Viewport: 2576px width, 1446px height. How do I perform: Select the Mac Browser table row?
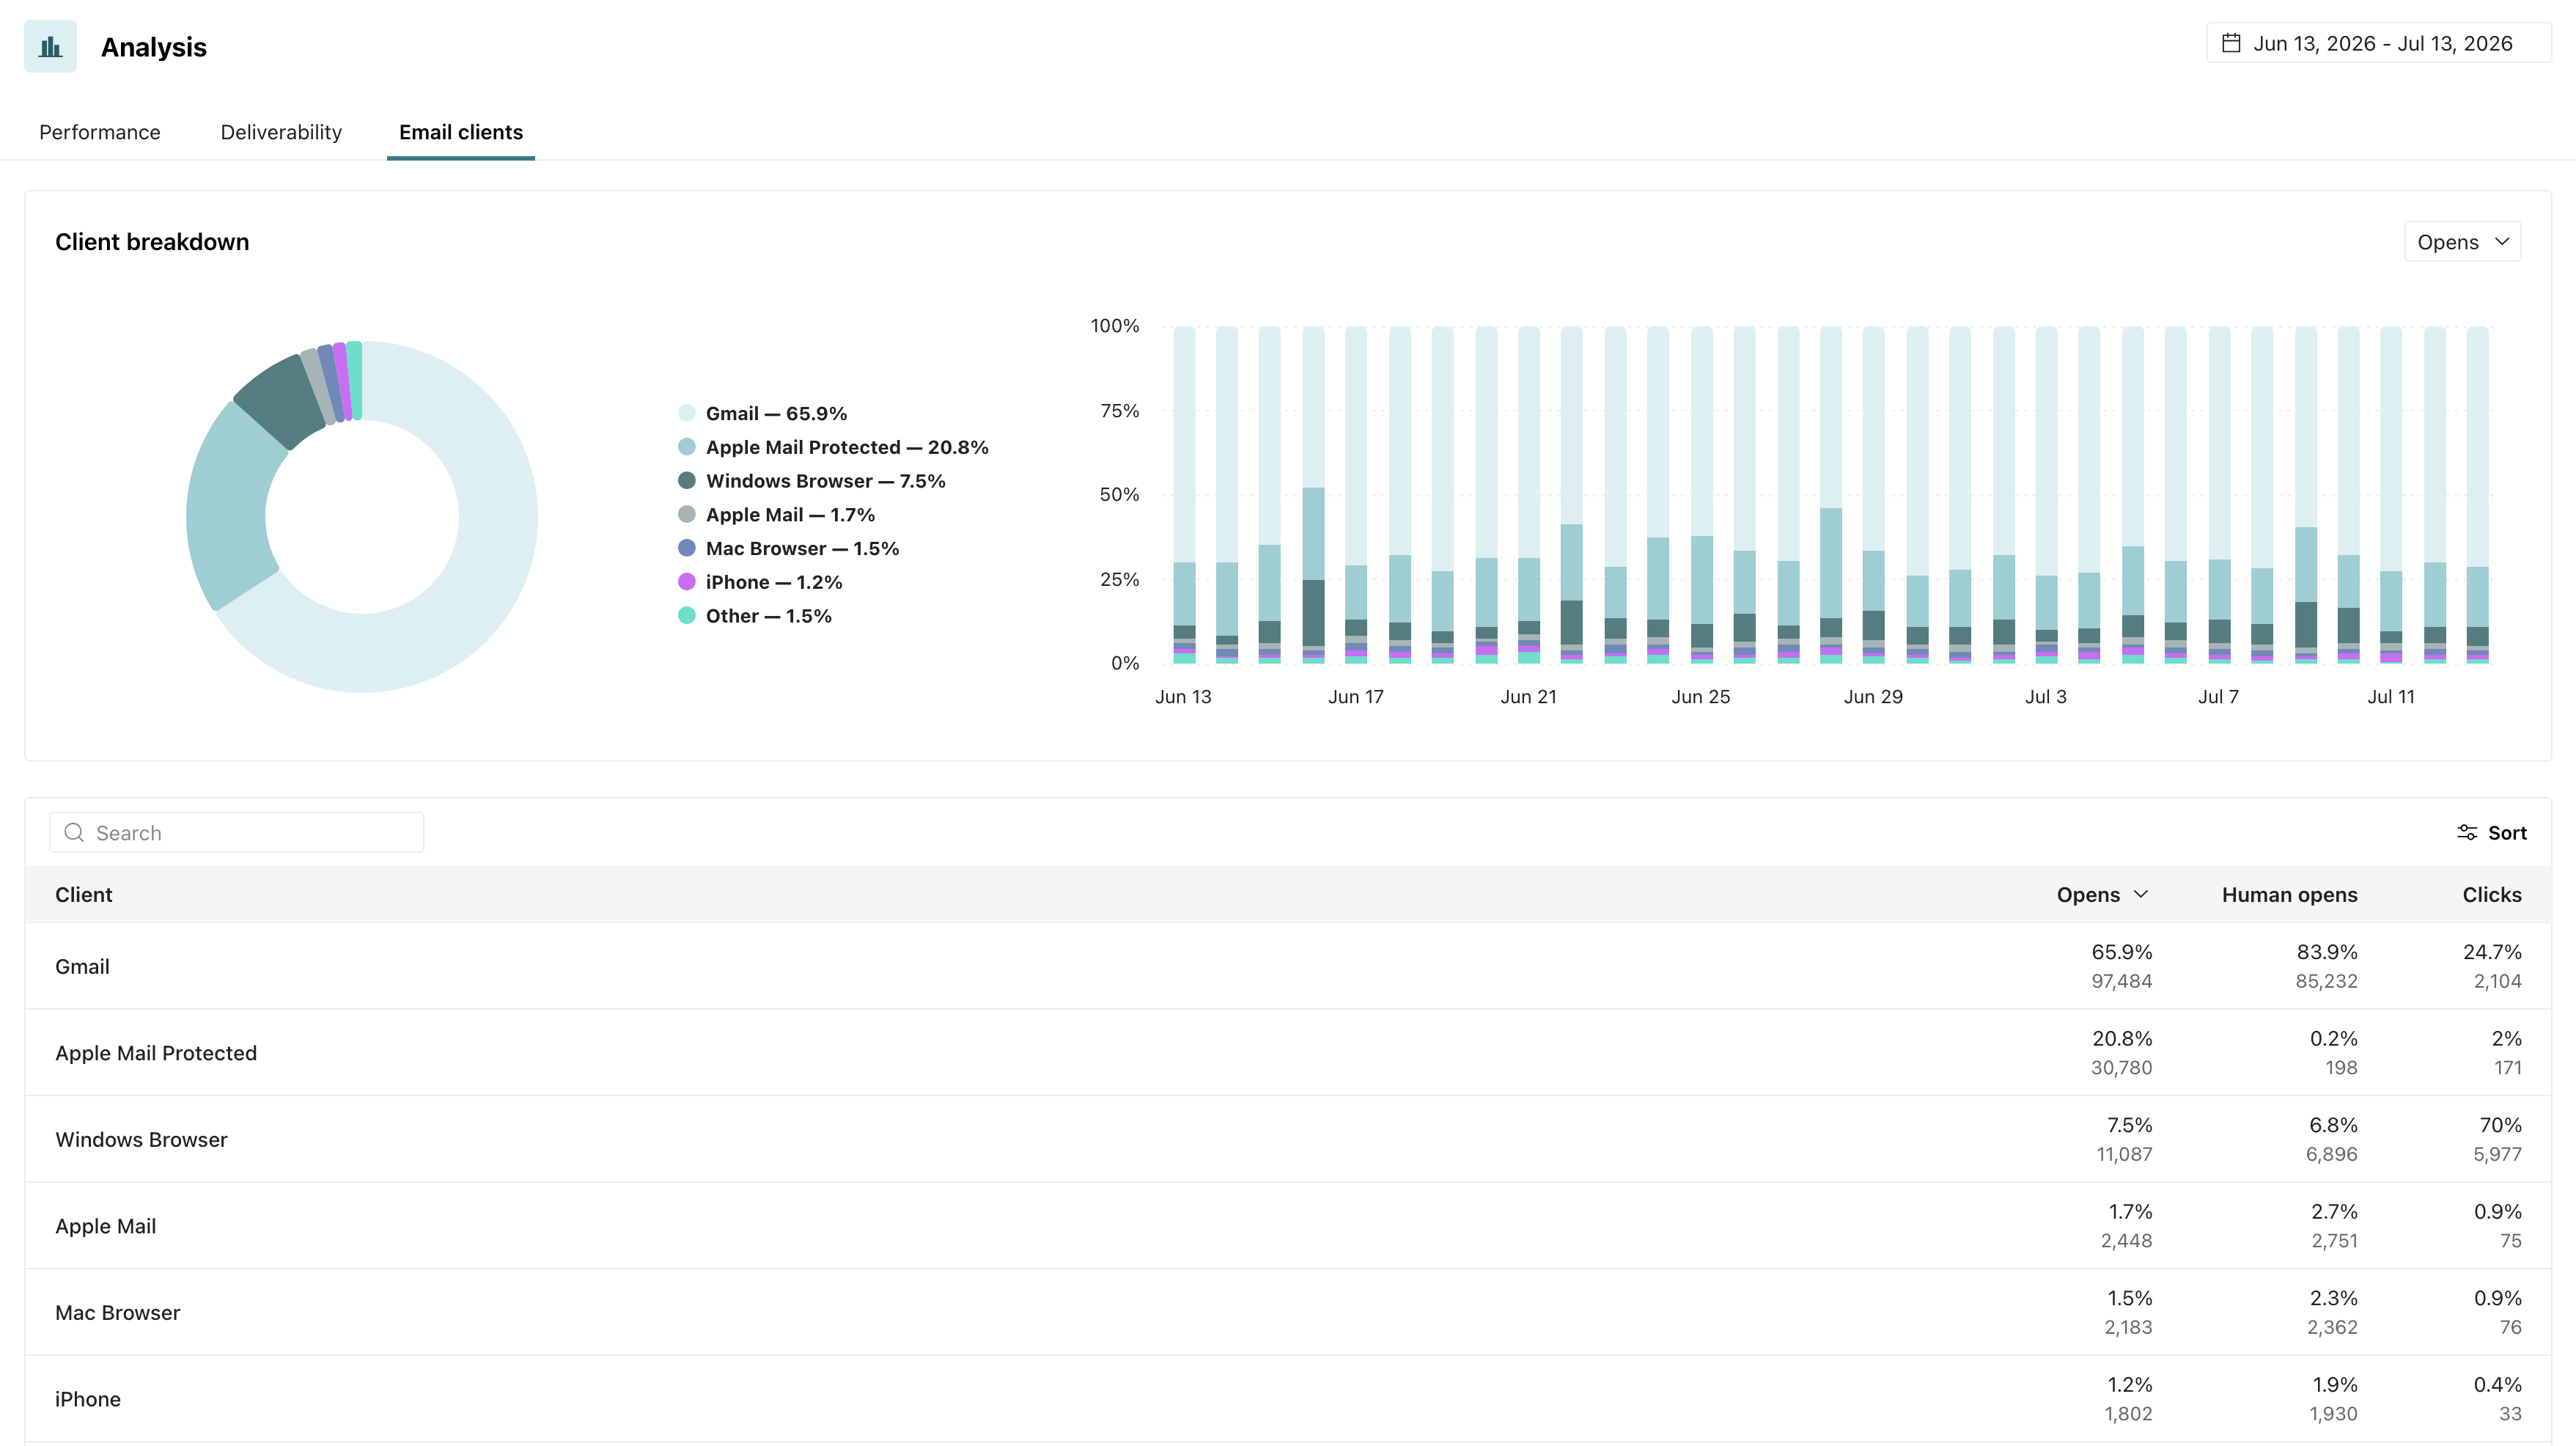click(1288, 1312)
